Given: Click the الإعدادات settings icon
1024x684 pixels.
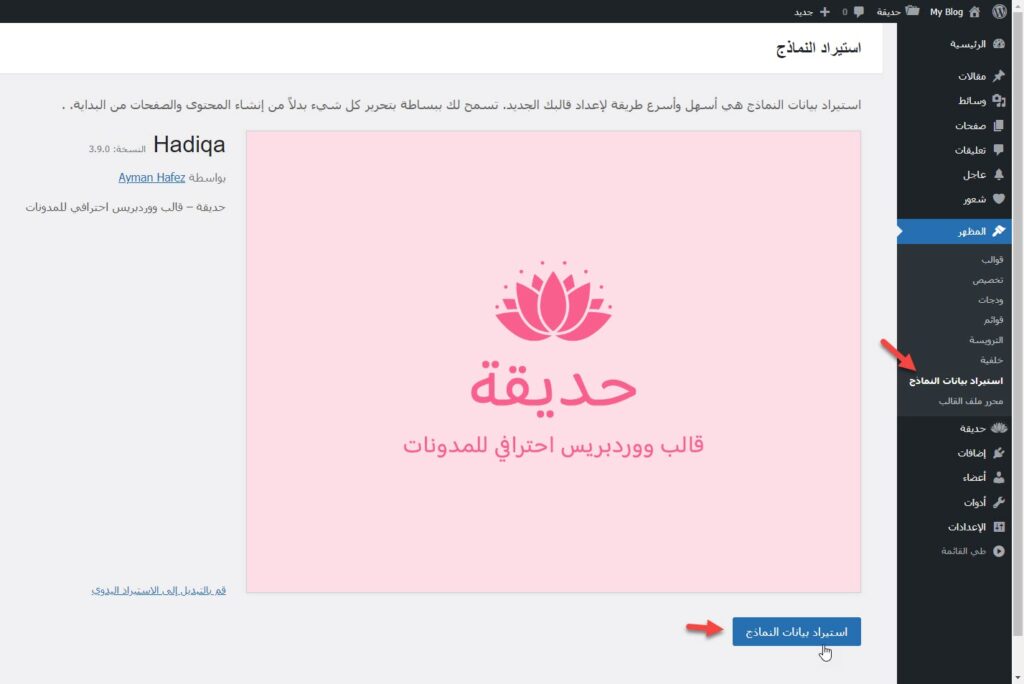Looking at the screenshot, I should (999, 527).
